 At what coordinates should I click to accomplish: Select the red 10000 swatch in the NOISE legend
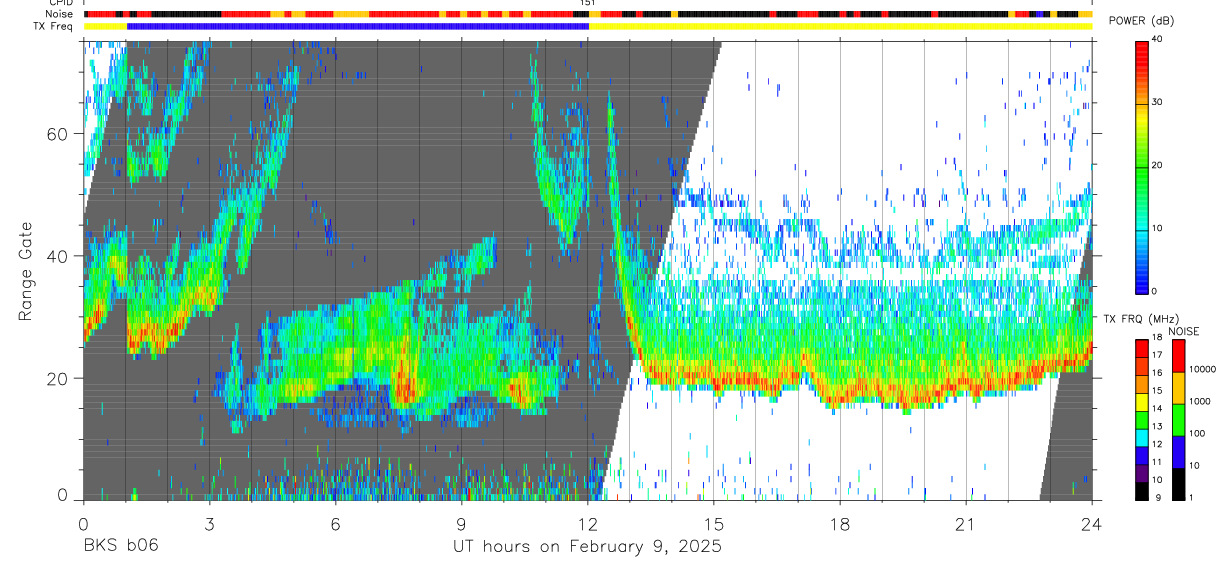coord(1178,356)
